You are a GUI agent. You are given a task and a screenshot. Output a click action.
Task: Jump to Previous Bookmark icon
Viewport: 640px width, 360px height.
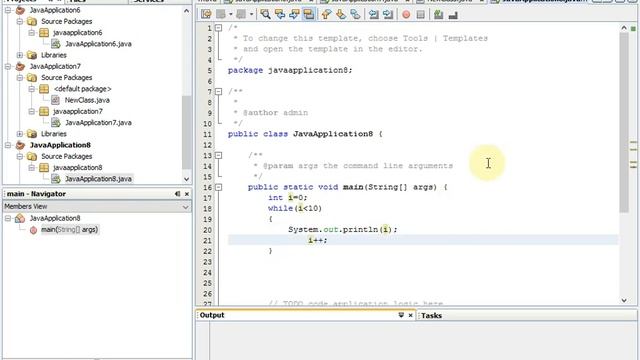(x=326, y=15)
